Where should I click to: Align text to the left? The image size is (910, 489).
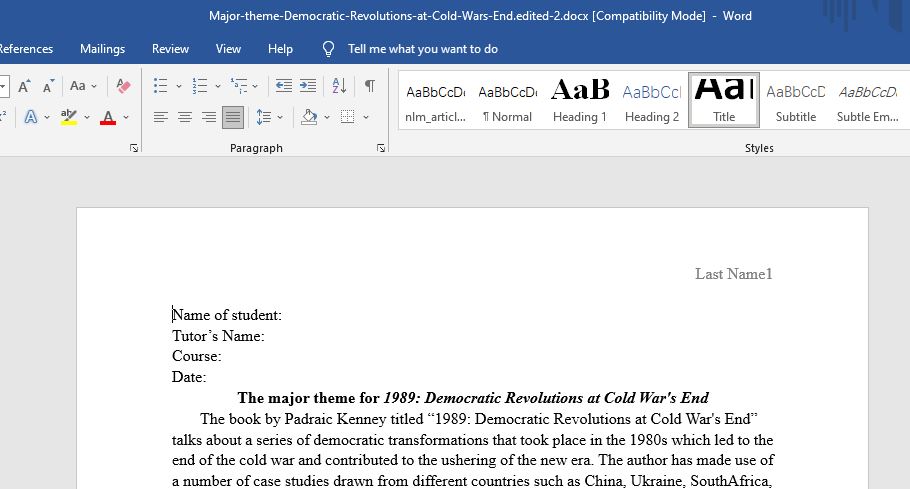click(x=161, y=117)
